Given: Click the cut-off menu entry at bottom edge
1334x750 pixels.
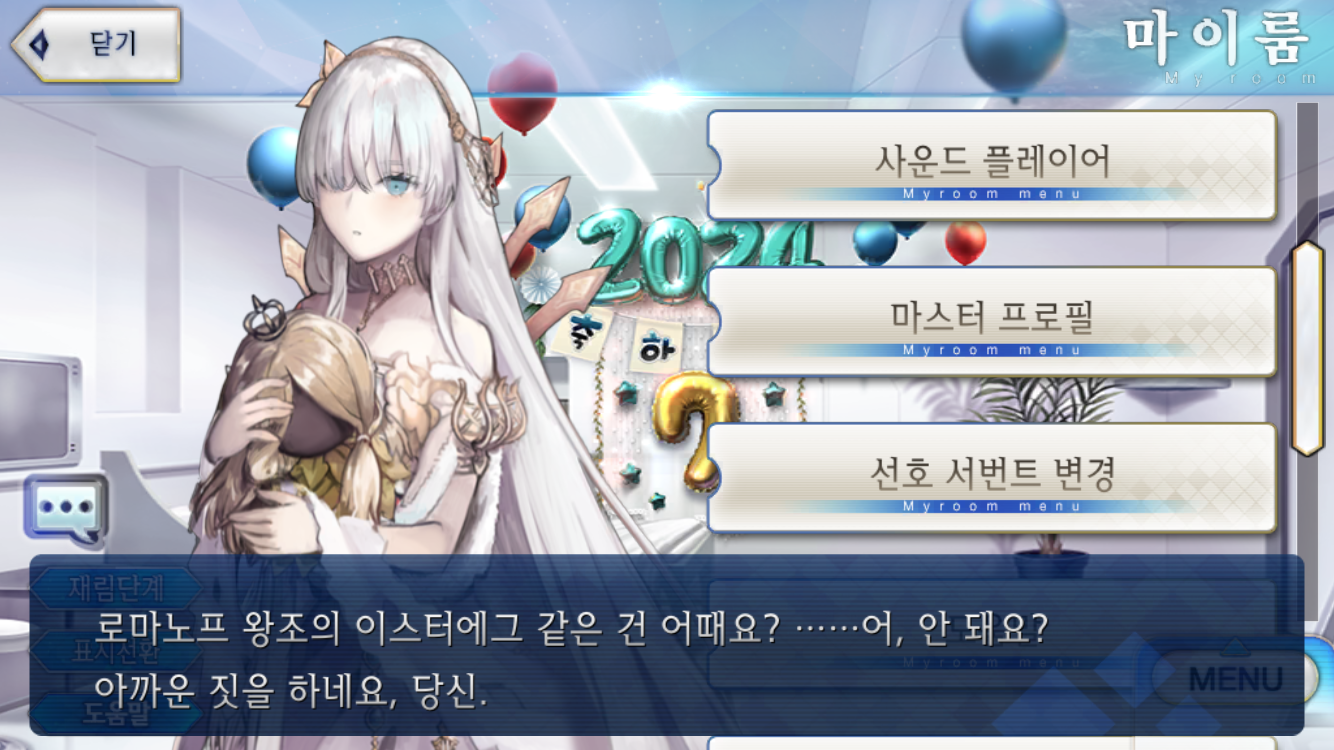Looking at the screenshot, I should [x=992, y=742].
